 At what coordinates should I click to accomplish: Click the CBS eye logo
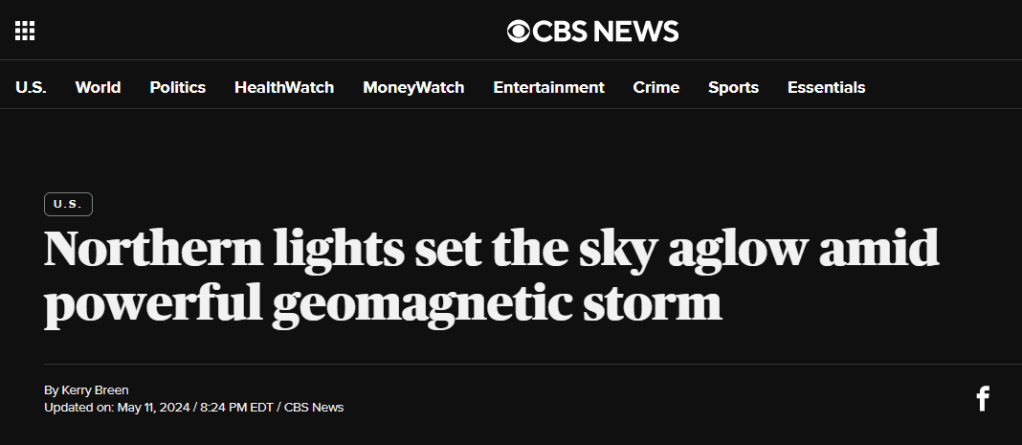tap(517, 31)
